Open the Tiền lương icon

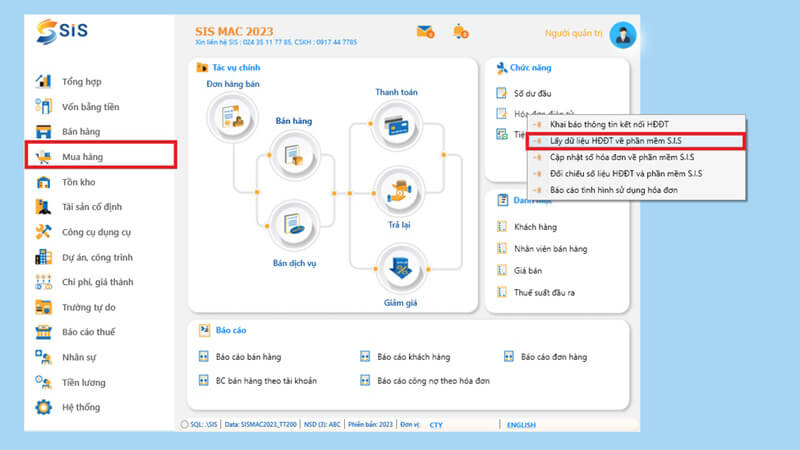pos(43,382)
